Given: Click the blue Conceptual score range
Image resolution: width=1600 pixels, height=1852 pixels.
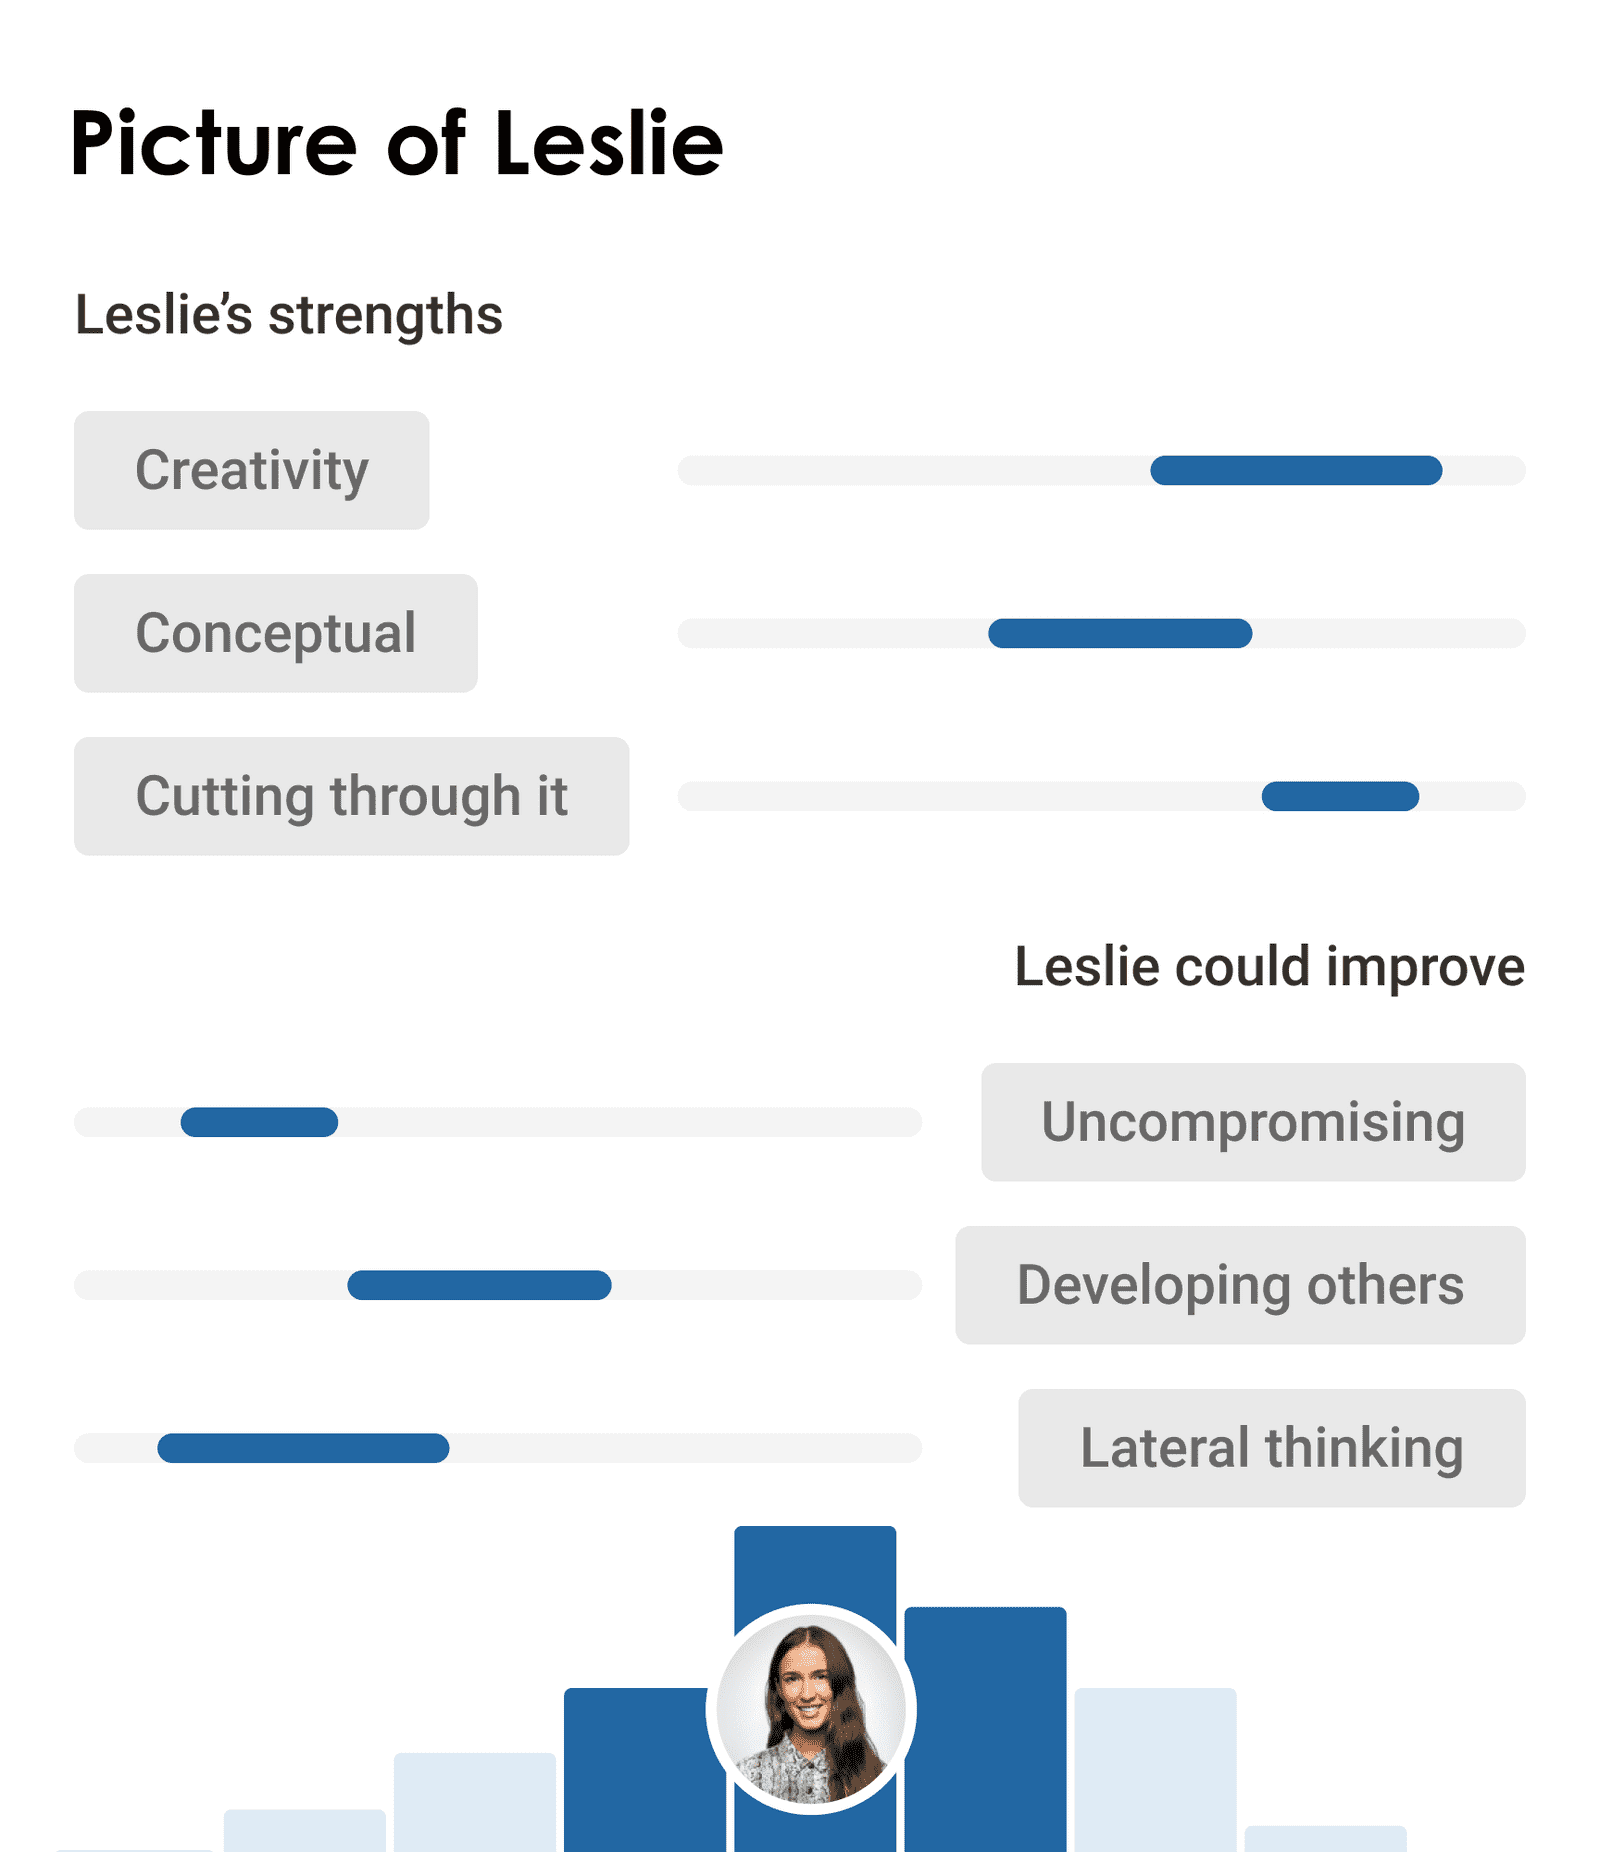Looking at the screenshot, I should click(1120, 633).
